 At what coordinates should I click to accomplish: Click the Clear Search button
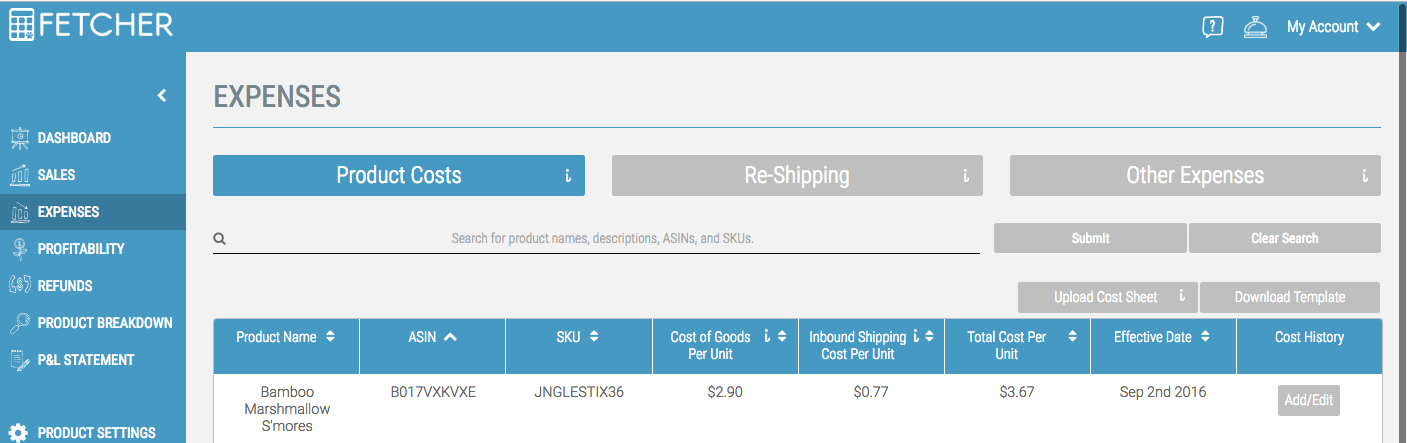click(1284, 238)
